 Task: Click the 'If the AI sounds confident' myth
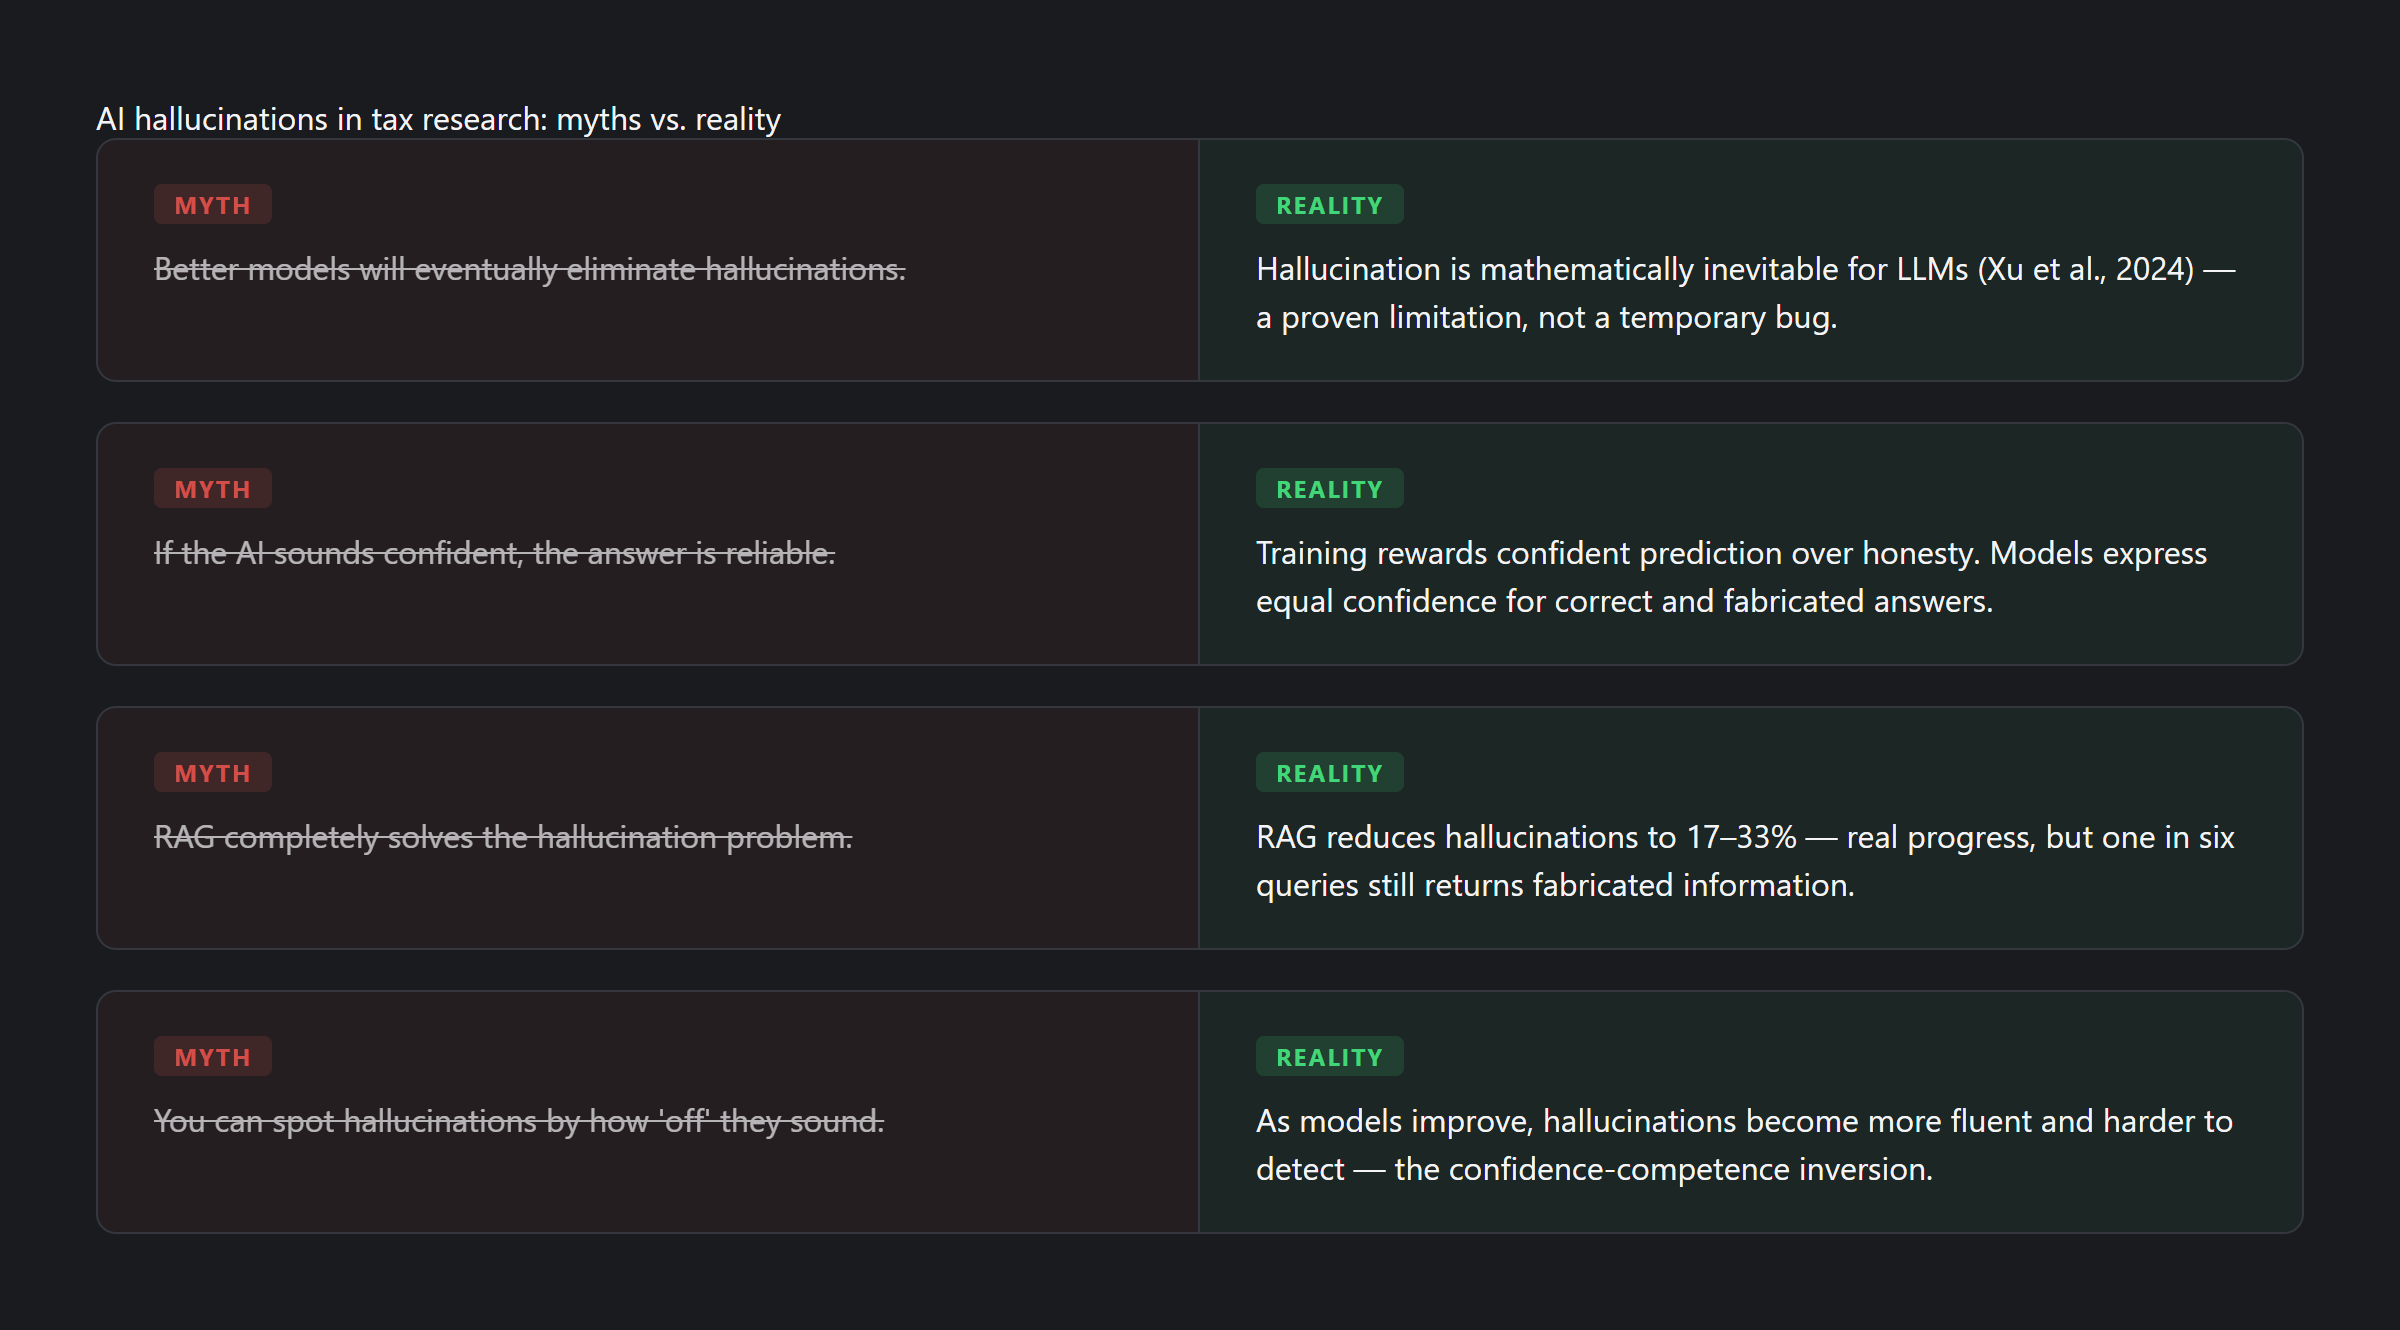coord(494,553)
